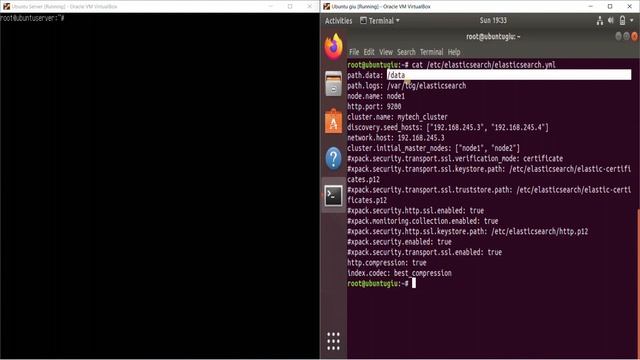Open the Terminal app menu in top bar
The width and height of the screenshot is (640, 360).
[380, 20]
